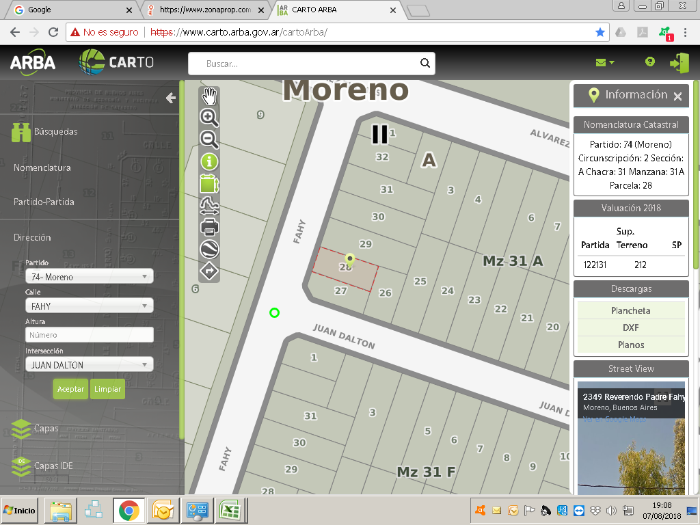Open the Planos download
Image resolution: width=700 pixels, height=525 pixels.
(x=631, y=345)
